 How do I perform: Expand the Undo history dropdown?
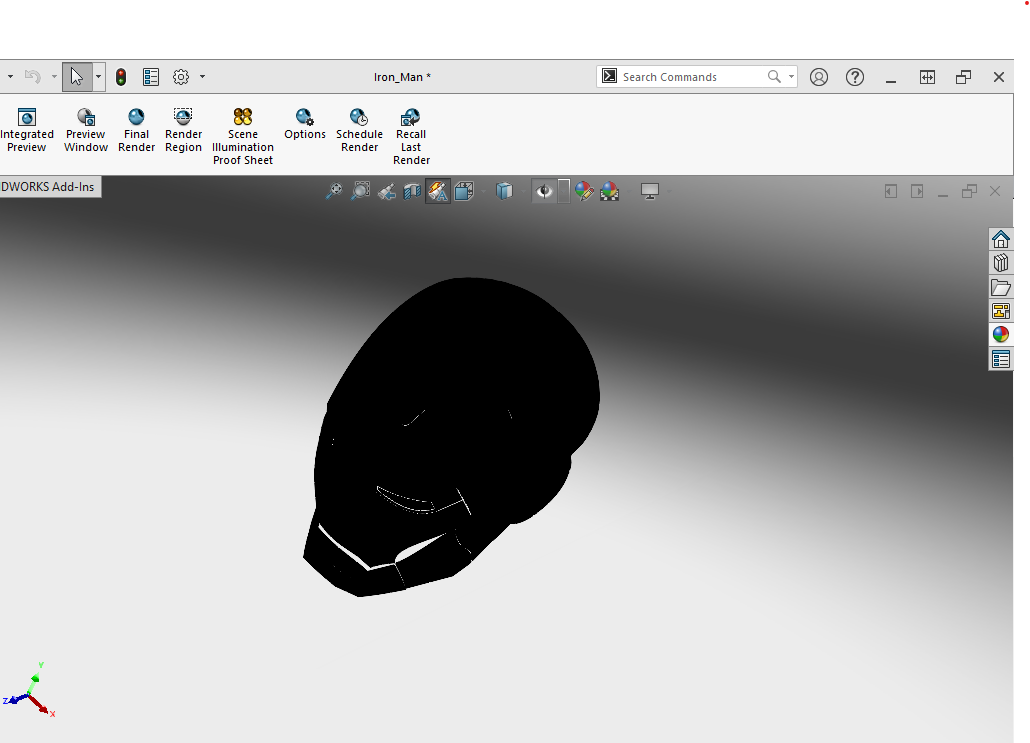pos(54,77)
